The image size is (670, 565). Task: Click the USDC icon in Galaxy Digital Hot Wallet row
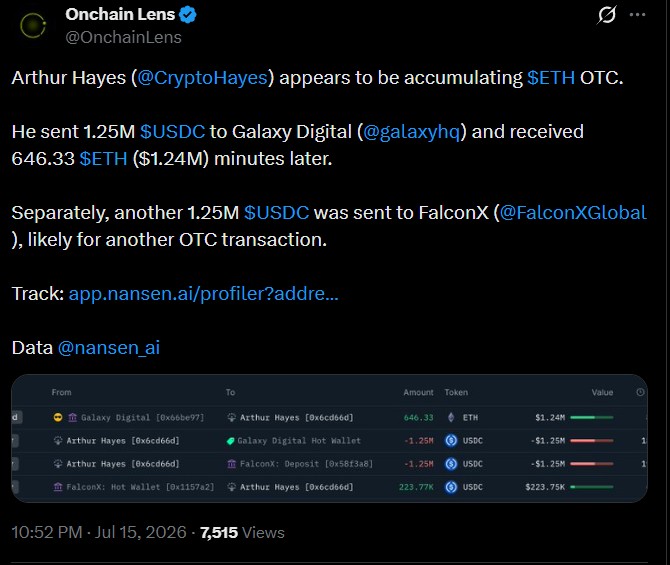[x=451, y=440]
